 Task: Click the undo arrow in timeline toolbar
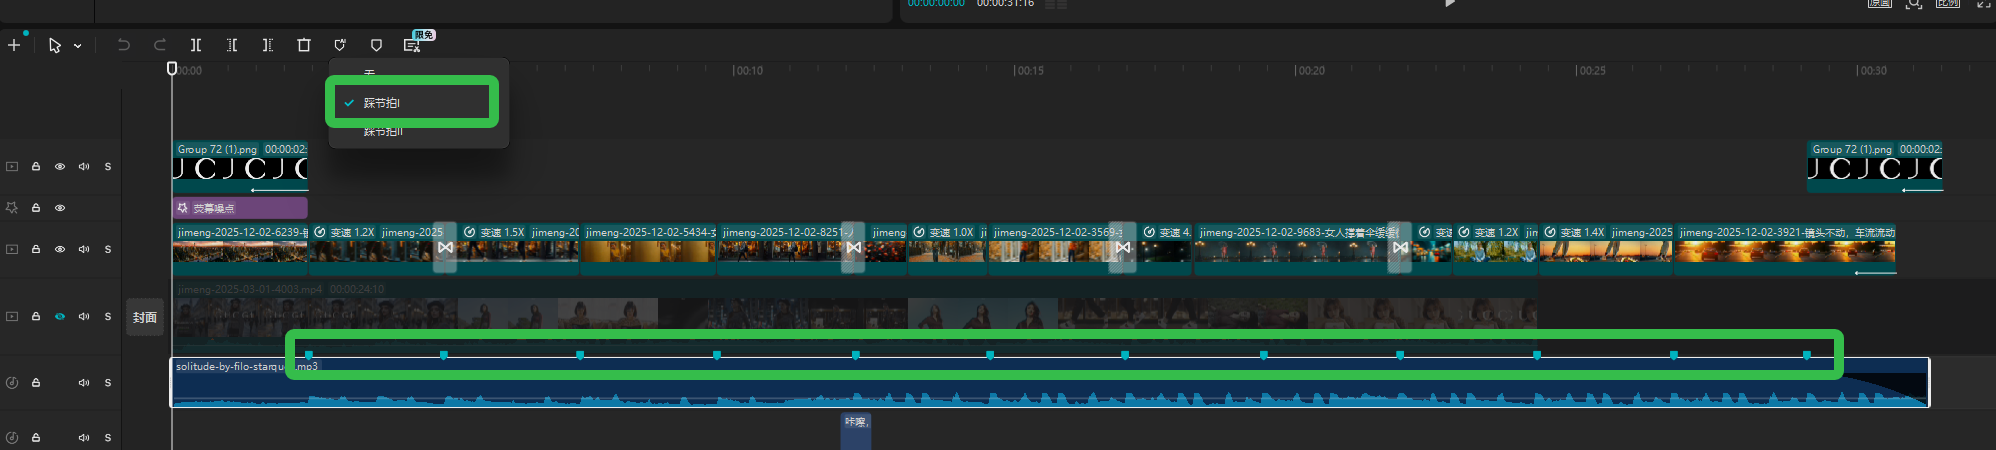pyautogui.click(x=124, y=45)
